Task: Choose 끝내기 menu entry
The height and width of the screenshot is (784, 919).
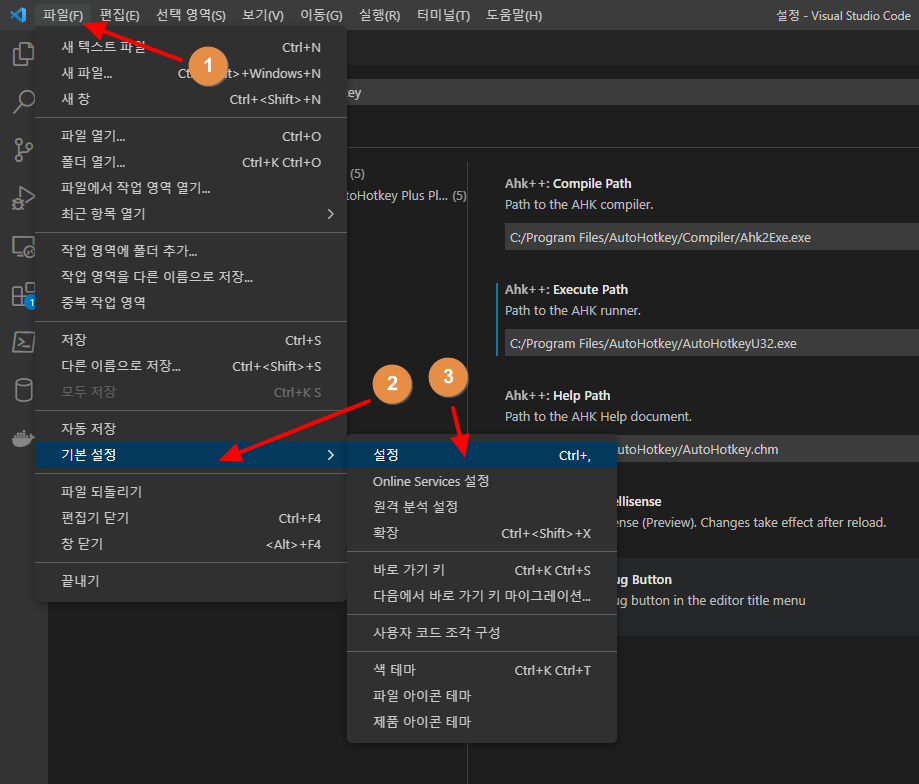Action: [191, 581]
